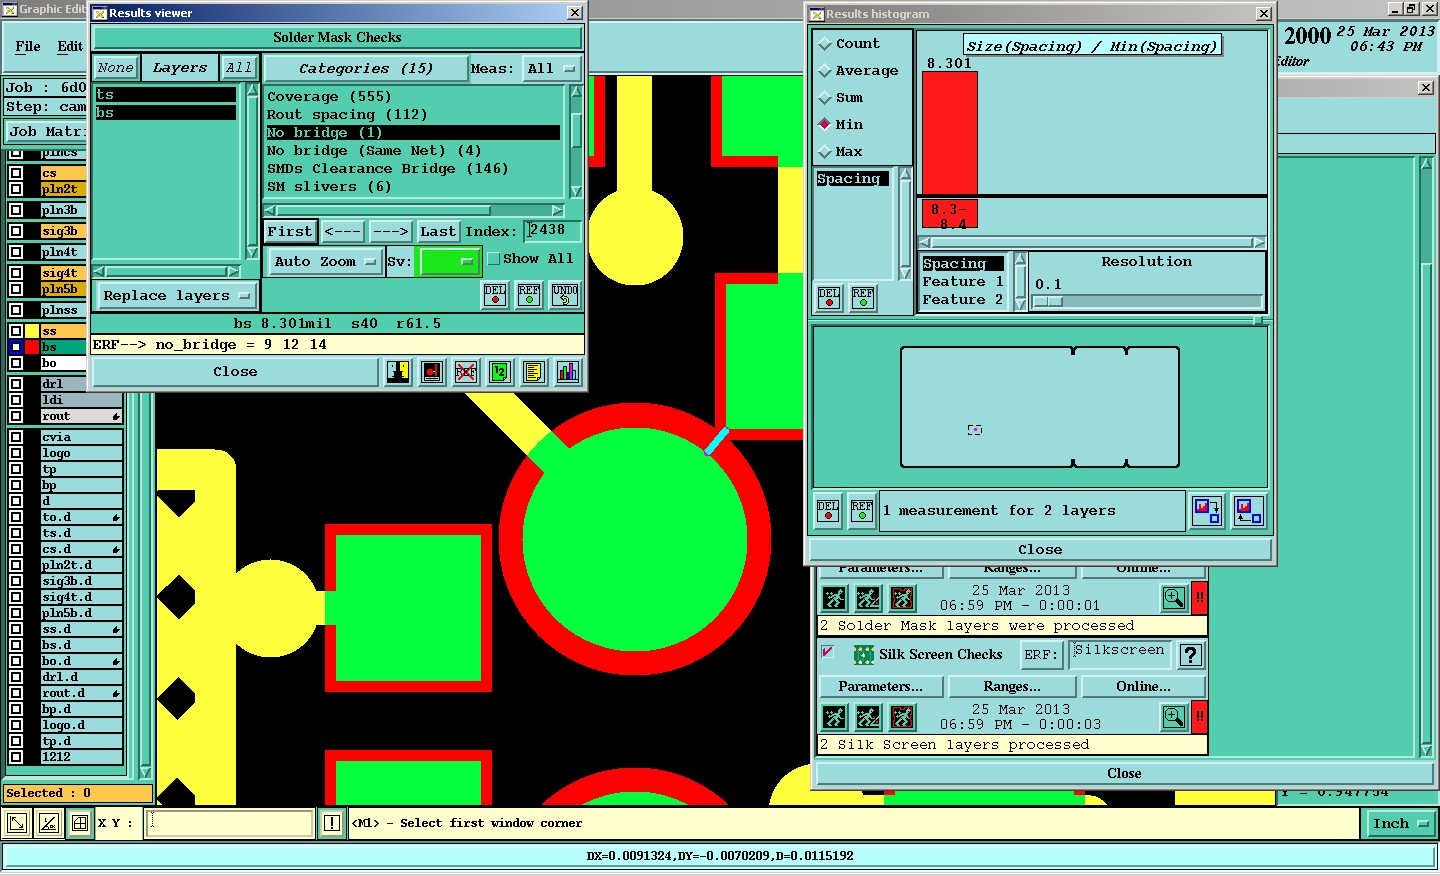Go to next result with arrow button
Viewport: 1440px width, 876px height.
[x=390, y=232]
